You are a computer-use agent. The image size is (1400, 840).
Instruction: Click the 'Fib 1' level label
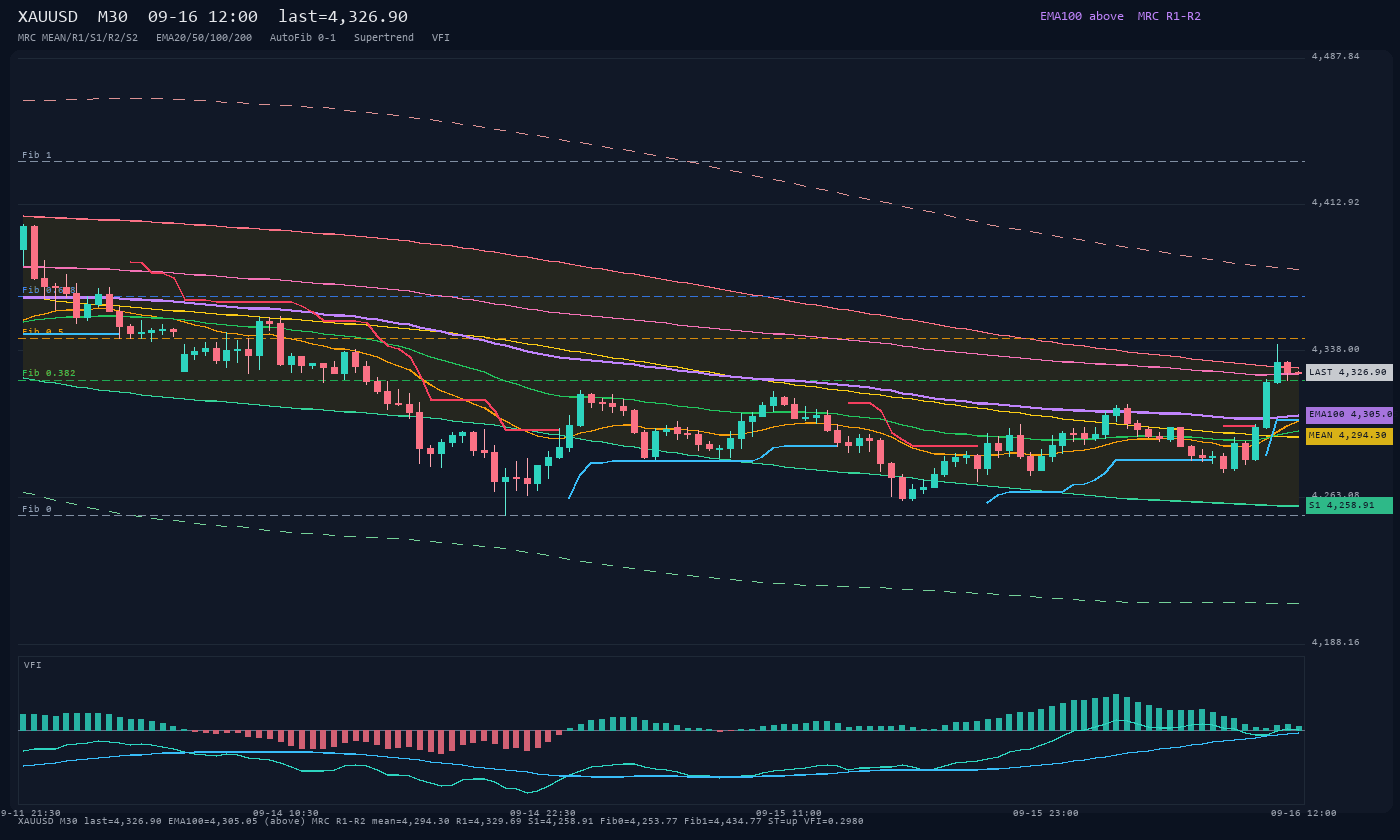[x=37, y=155]
